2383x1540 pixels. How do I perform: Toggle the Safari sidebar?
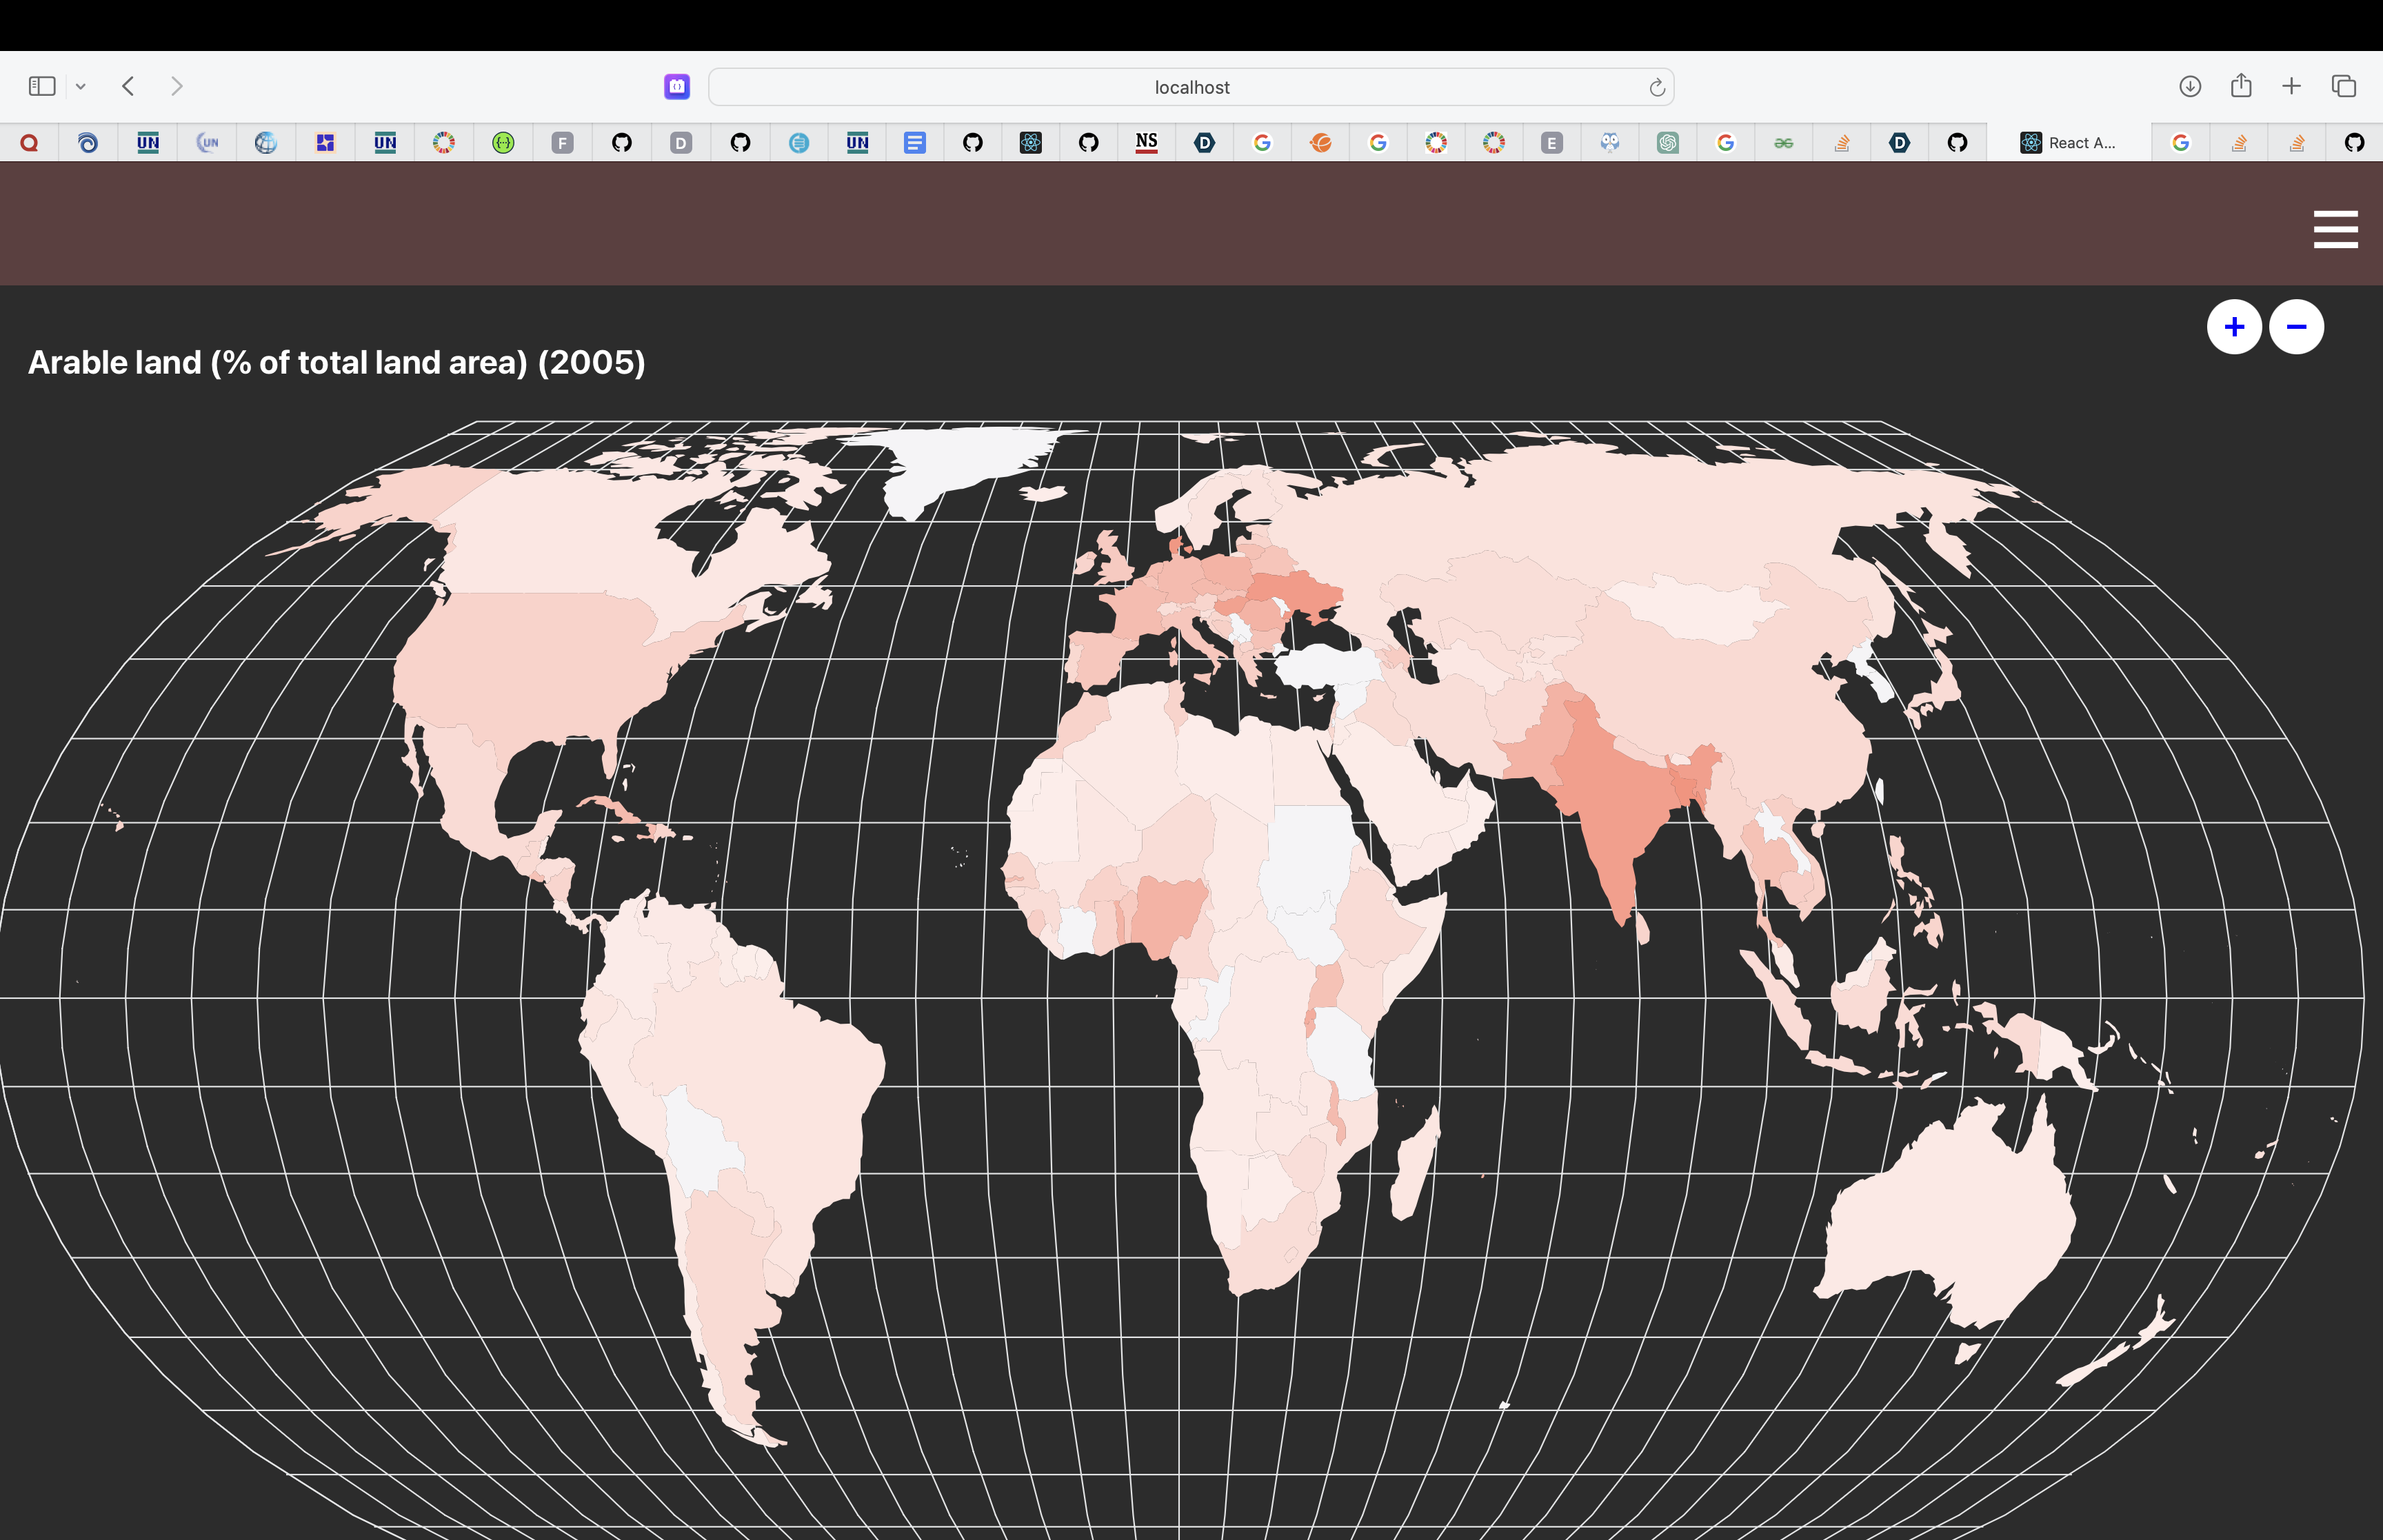coord(42,87)
